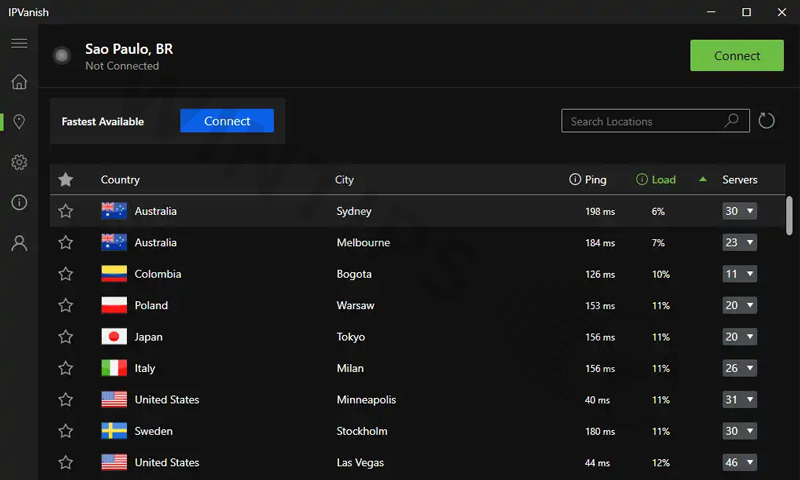Favorite the Sydney server
800x480 pixels.
pos(65,211)
